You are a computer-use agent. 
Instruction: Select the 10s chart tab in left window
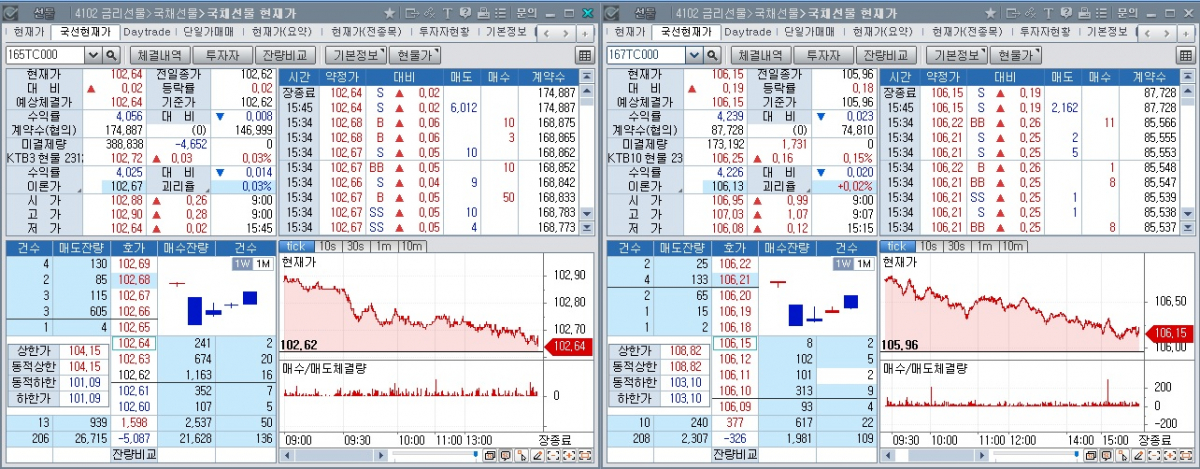(328, 246)
